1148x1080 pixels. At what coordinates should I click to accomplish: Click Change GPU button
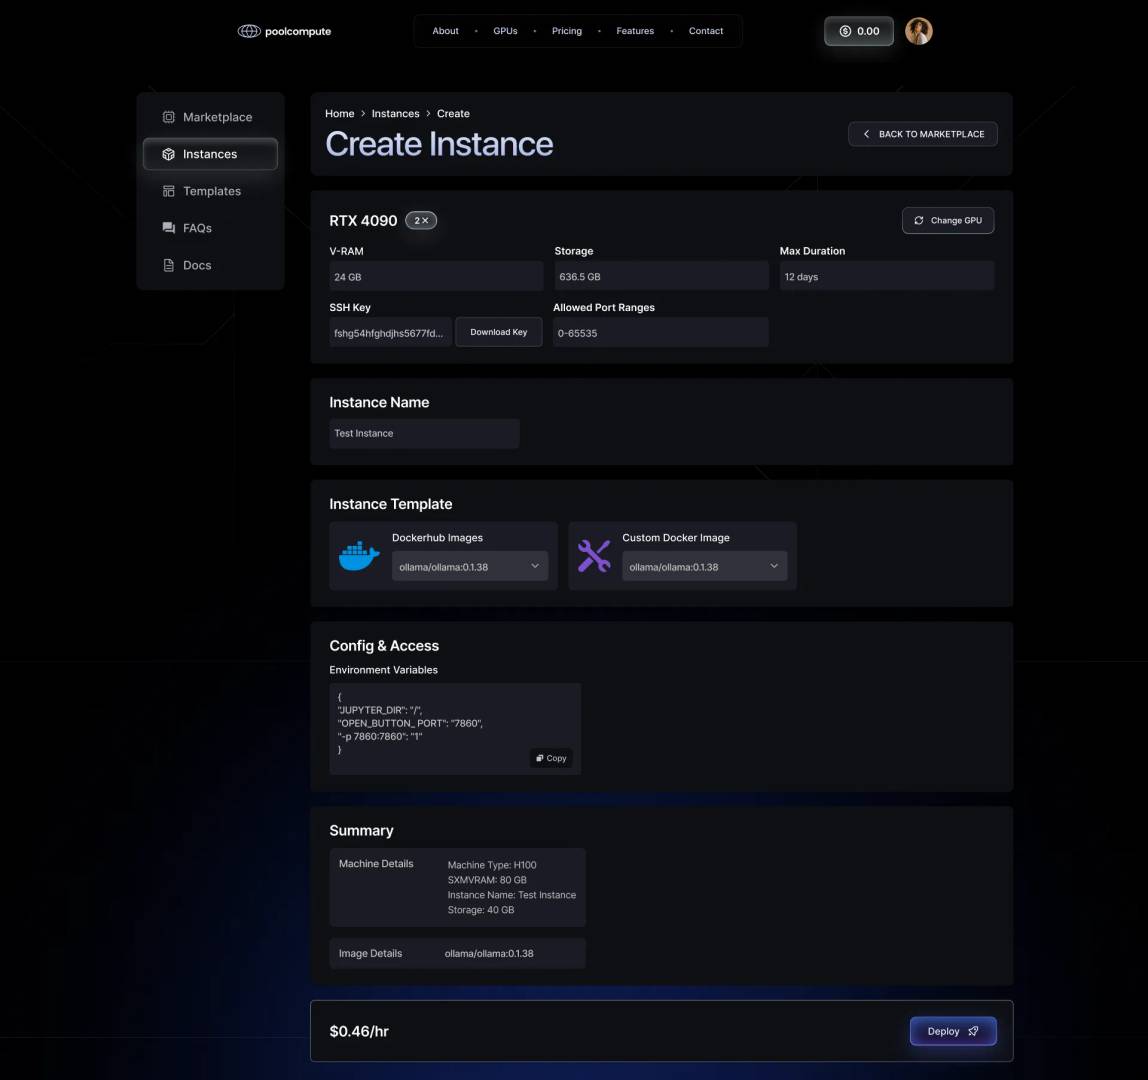pyautogui.click(x=948, y=220)
